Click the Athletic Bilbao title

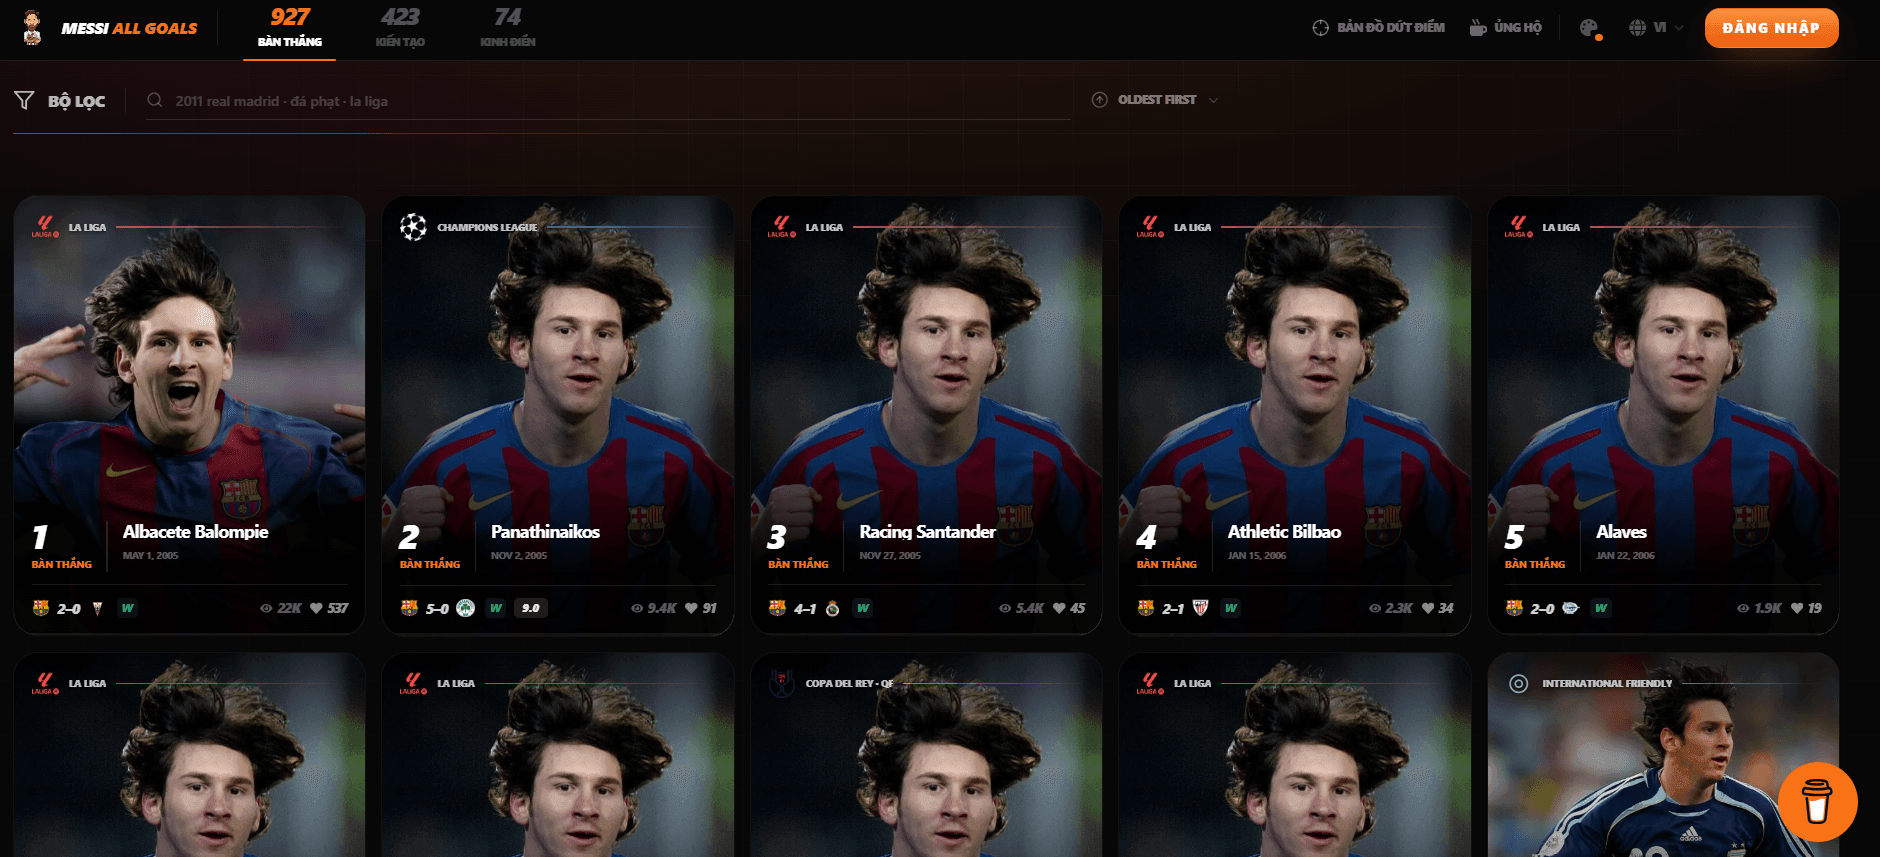pos(1284,532)
